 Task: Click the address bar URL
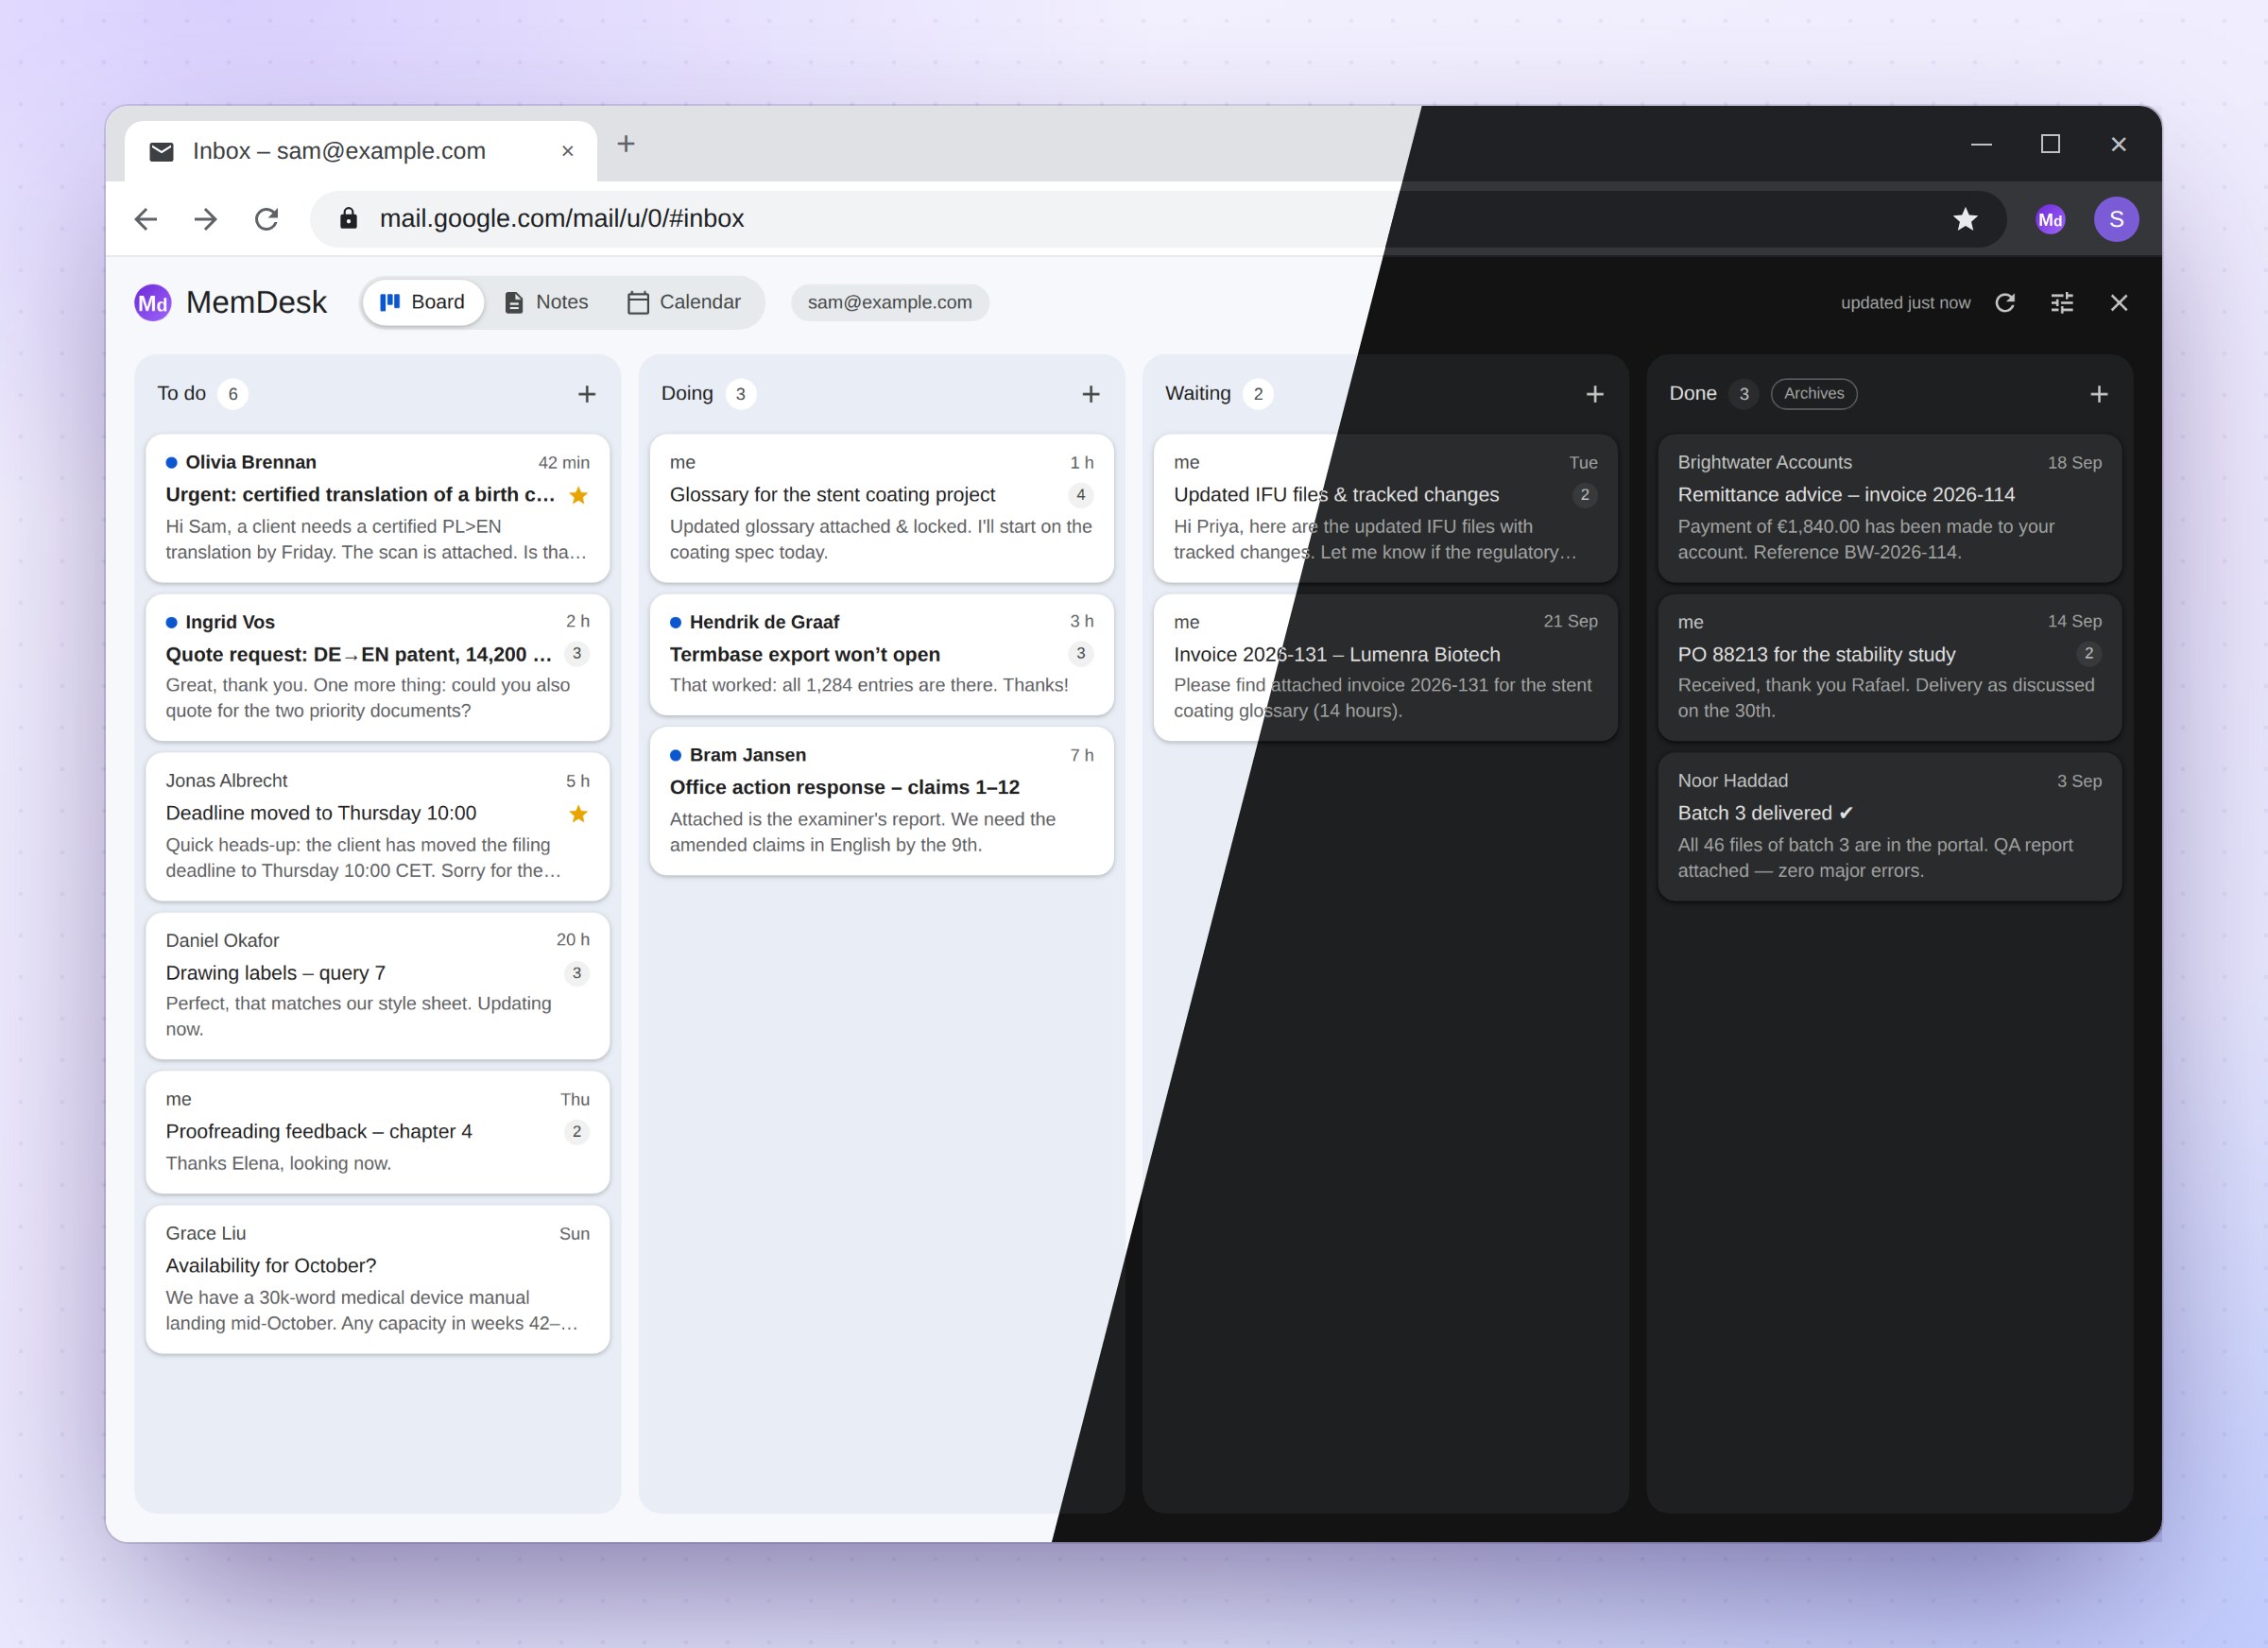tap(561, 218)
